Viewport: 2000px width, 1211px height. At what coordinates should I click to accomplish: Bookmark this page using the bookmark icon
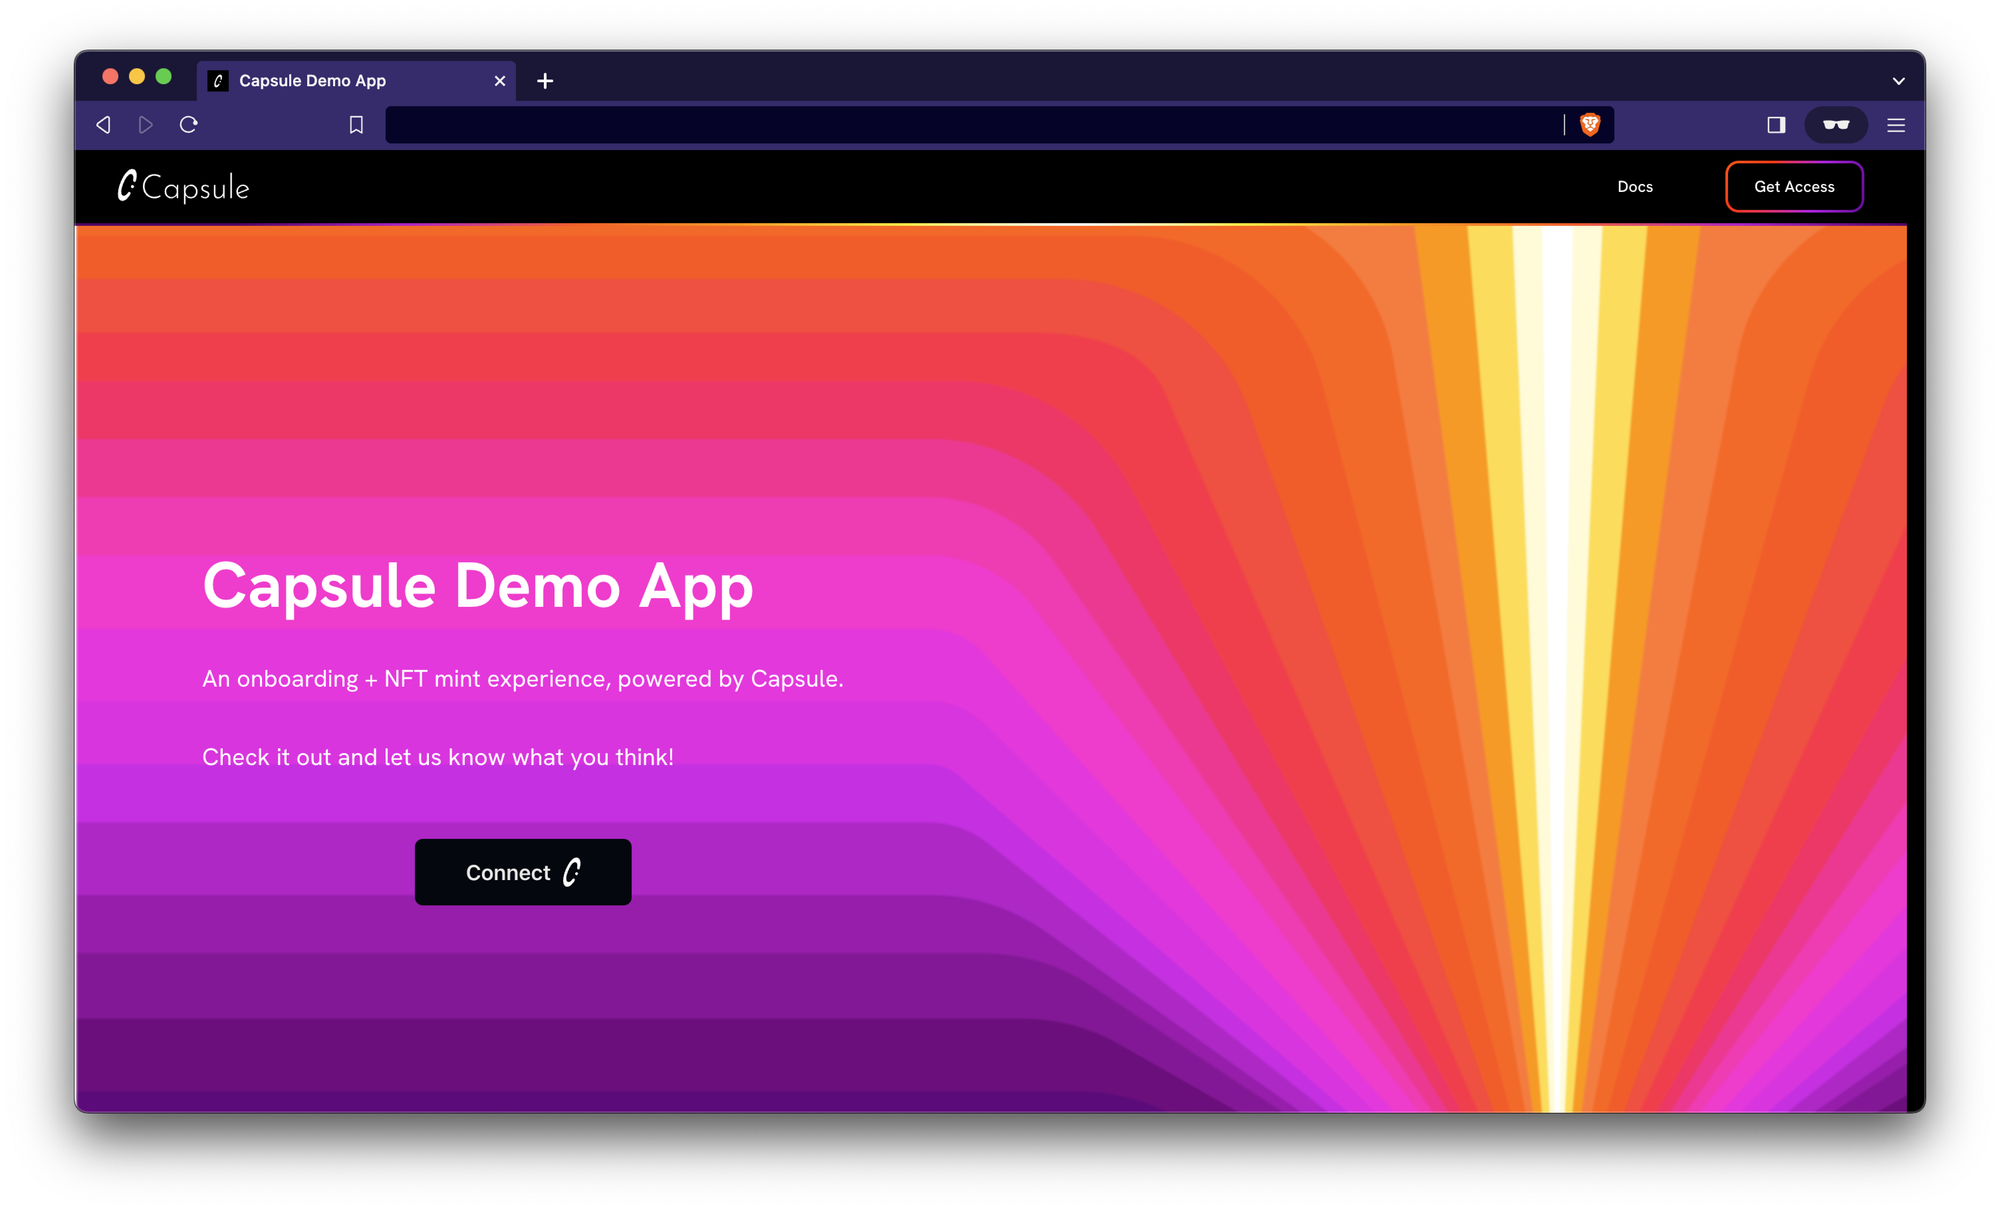356,125
